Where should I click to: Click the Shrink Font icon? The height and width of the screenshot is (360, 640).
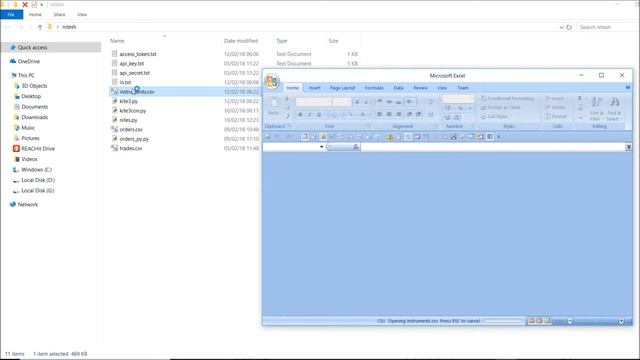[x=366, y=102]
